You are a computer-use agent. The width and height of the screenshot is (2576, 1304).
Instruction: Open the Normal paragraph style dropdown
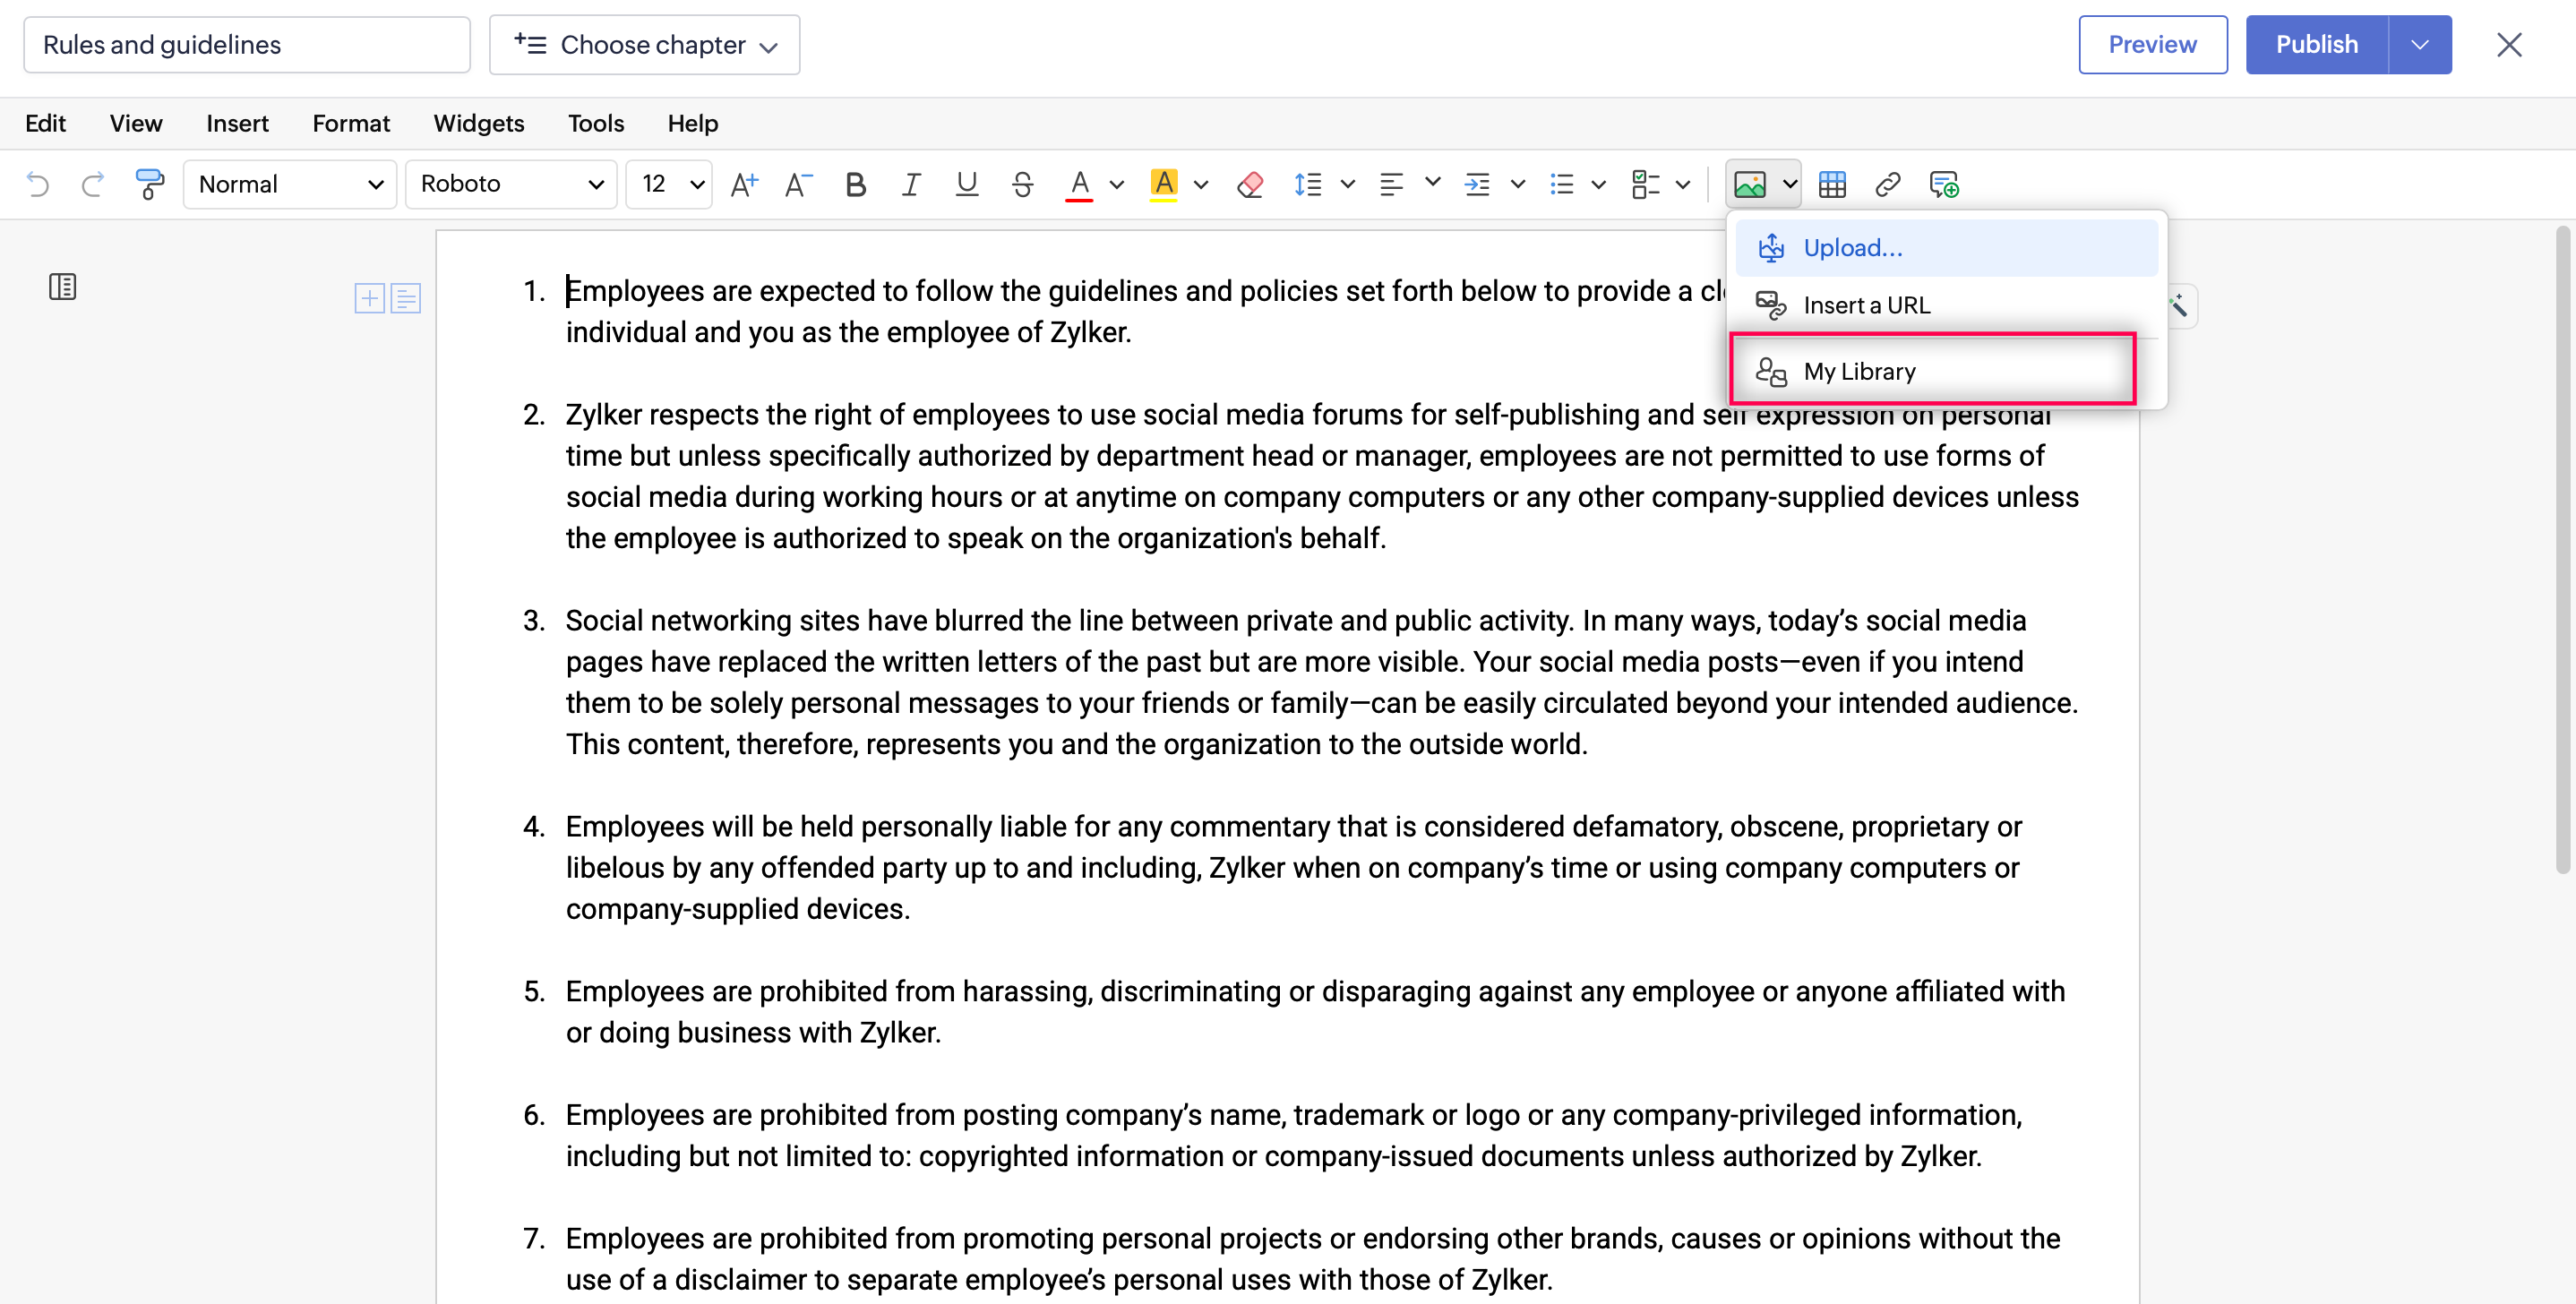tap(290, 184)
